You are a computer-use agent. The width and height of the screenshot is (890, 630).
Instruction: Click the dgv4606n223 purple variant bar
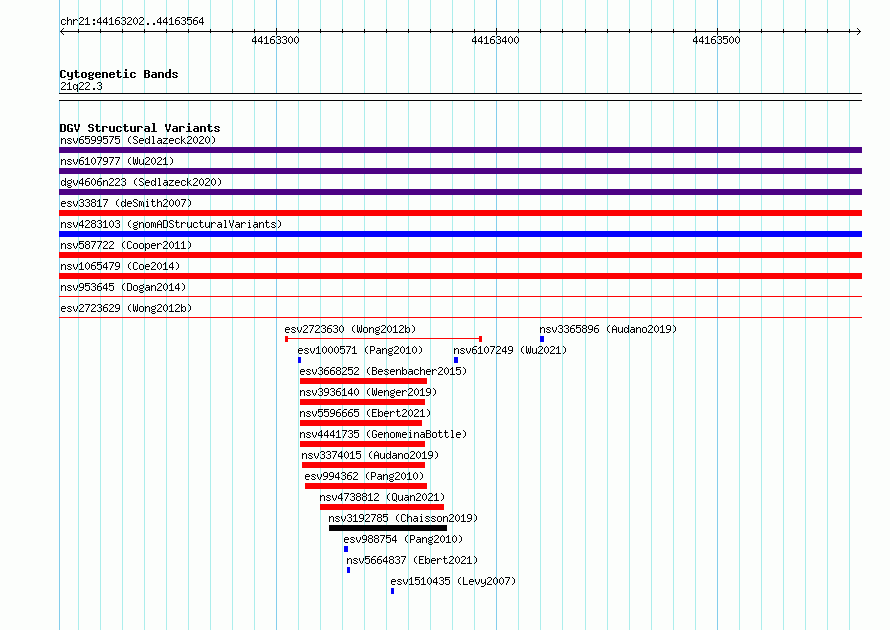click(460, 192)
